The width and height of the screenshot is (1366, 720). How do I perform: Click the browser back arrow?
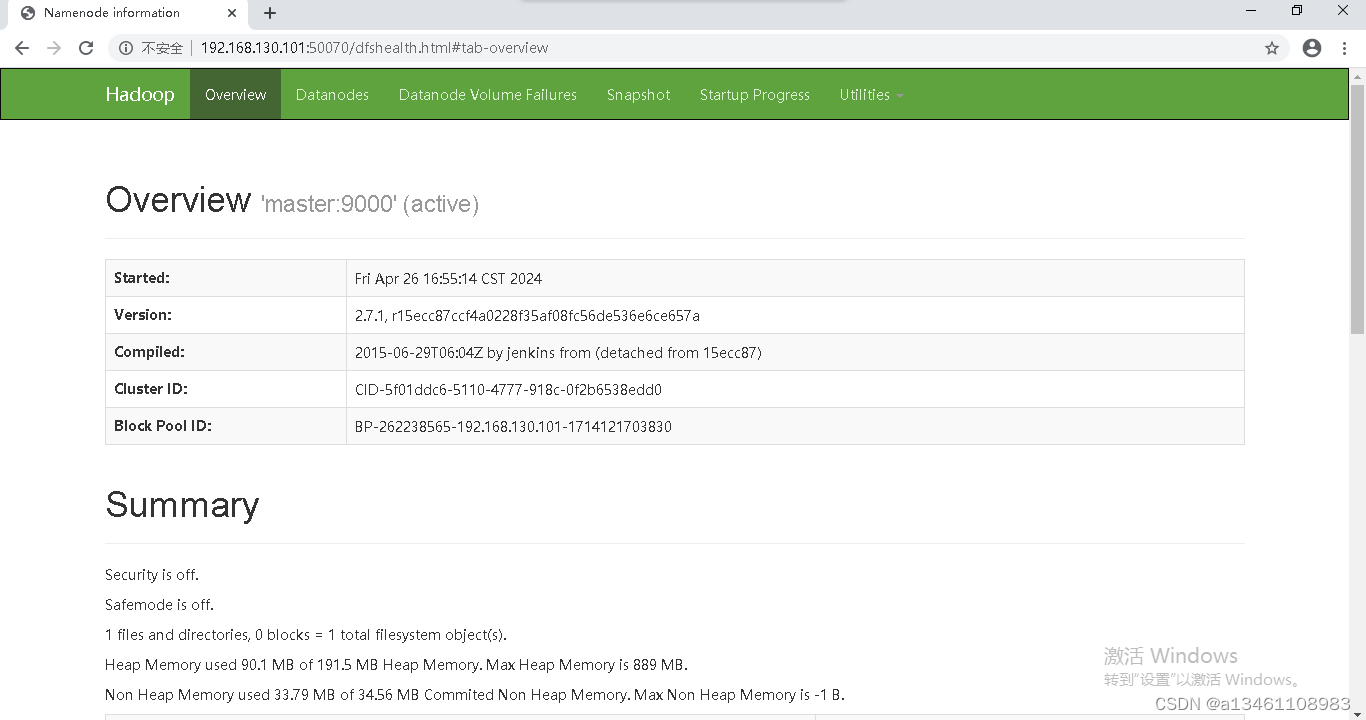22,48
